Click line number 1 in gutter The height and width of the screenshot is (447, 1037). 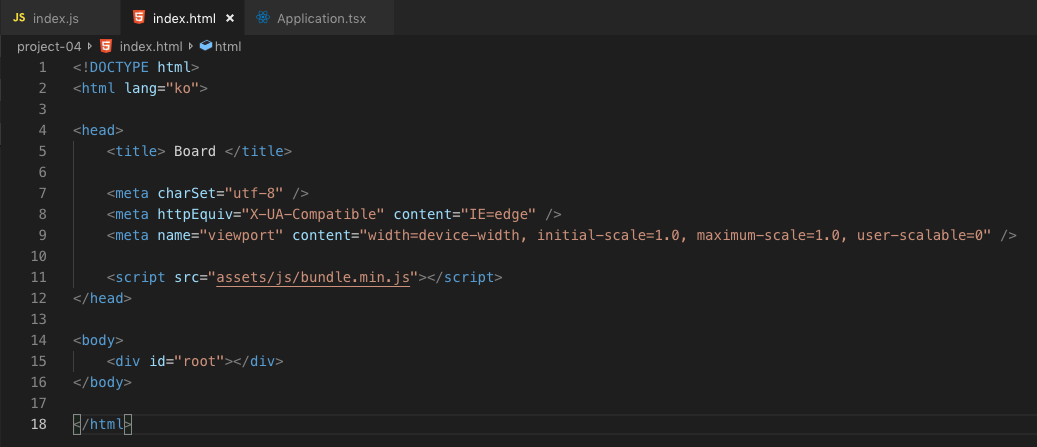point(42,67)
